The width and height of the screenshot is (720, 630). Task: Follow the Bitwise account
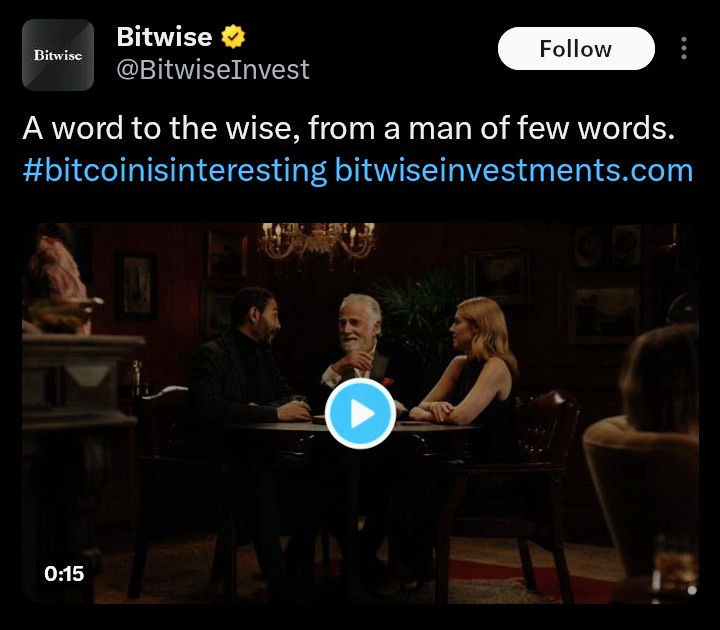[x=576, y=49]
